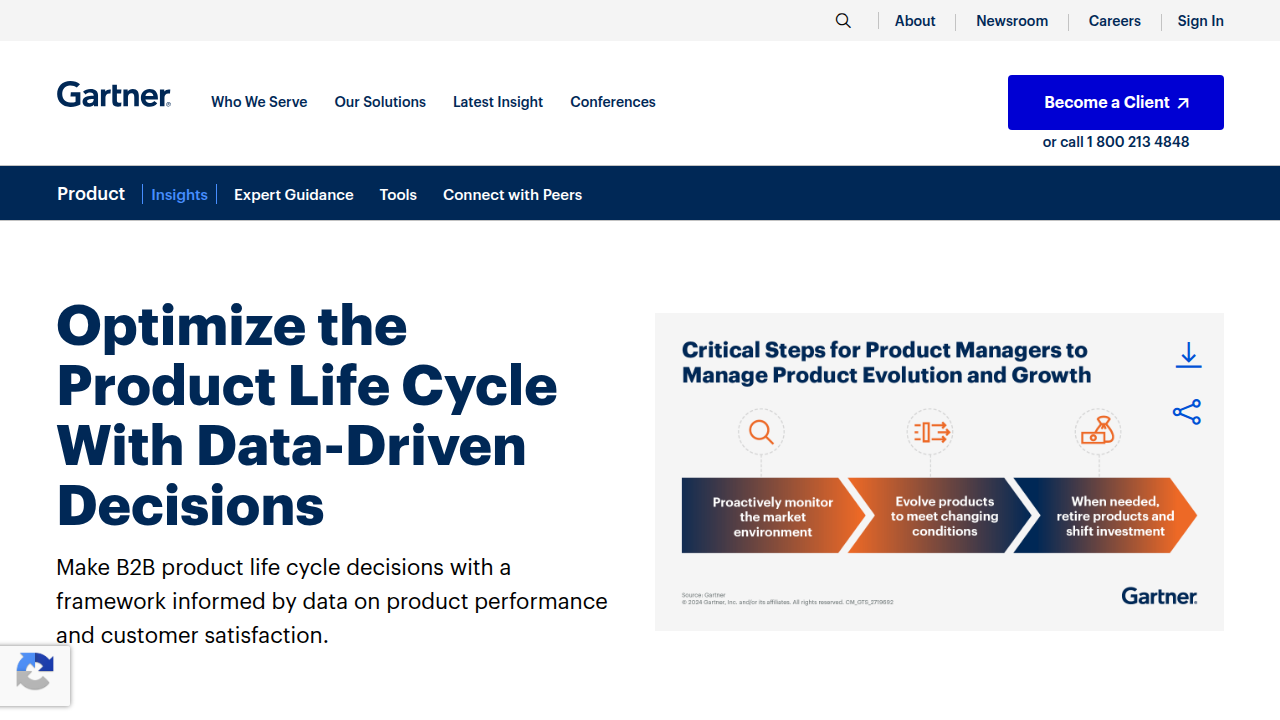Image resolution: width=1280 pixels, height=720 pixels.
Task: Click the 'Optimize the Product Life Cycle' headline
Action: 307,415
